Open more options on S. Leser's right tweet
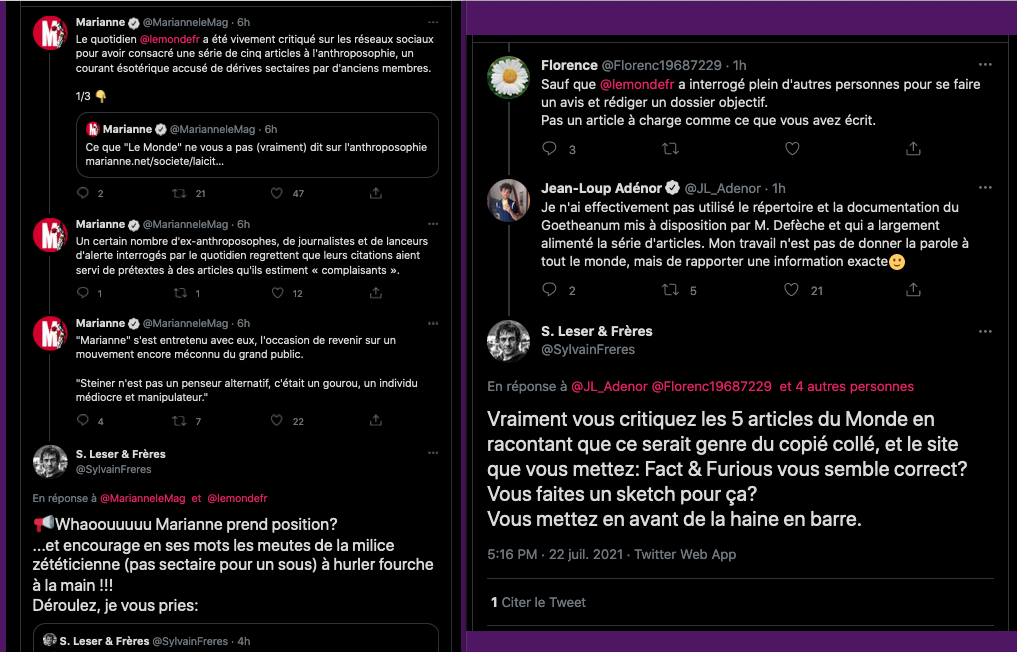Screen dimensions: 1017x652 (985, 331)
